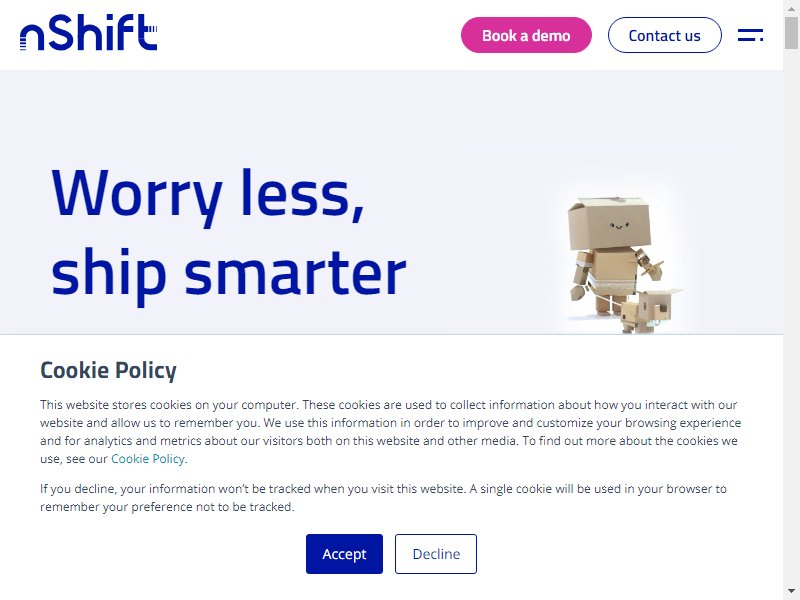Click the cardboard robot's box head

(609, 222)
